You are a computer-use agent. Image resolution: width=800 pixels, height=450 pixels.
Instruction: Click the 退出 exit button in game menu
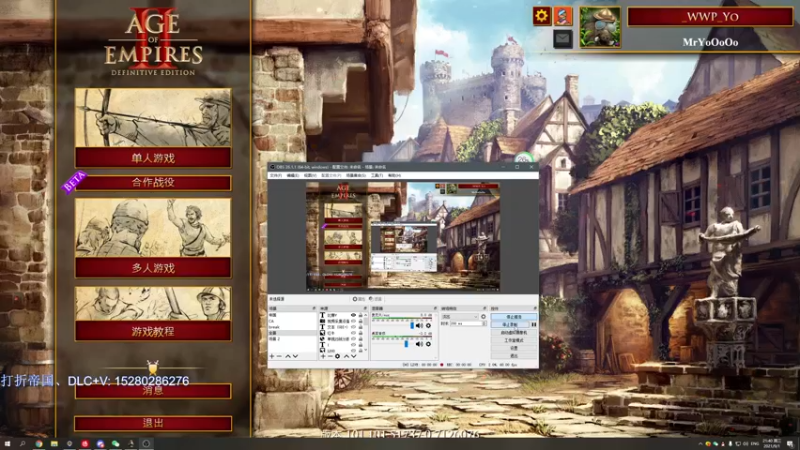[153, 423]
